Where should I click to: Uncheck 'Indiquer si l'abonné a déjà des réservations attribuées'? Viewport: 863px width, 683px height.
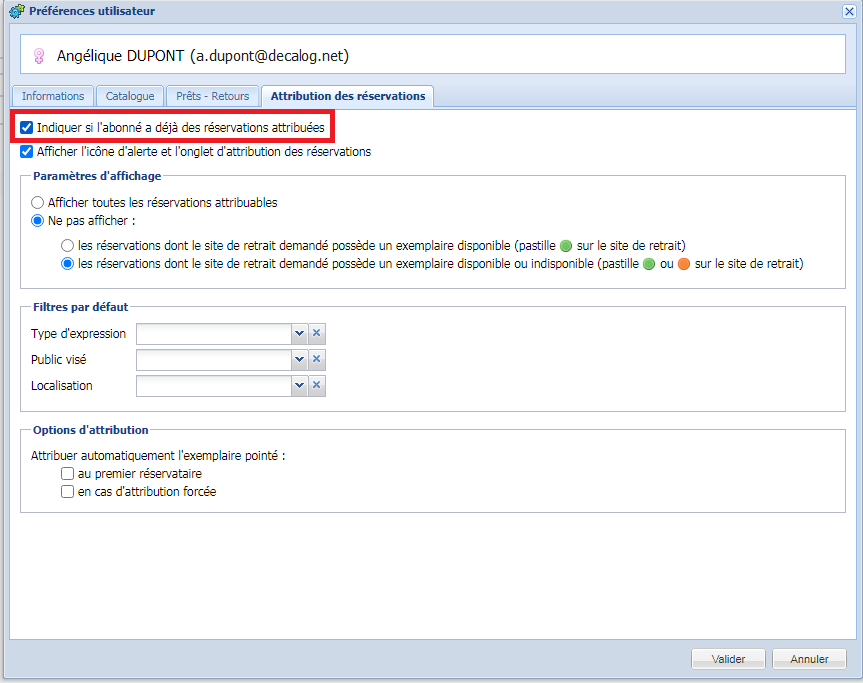coord(27,128)
